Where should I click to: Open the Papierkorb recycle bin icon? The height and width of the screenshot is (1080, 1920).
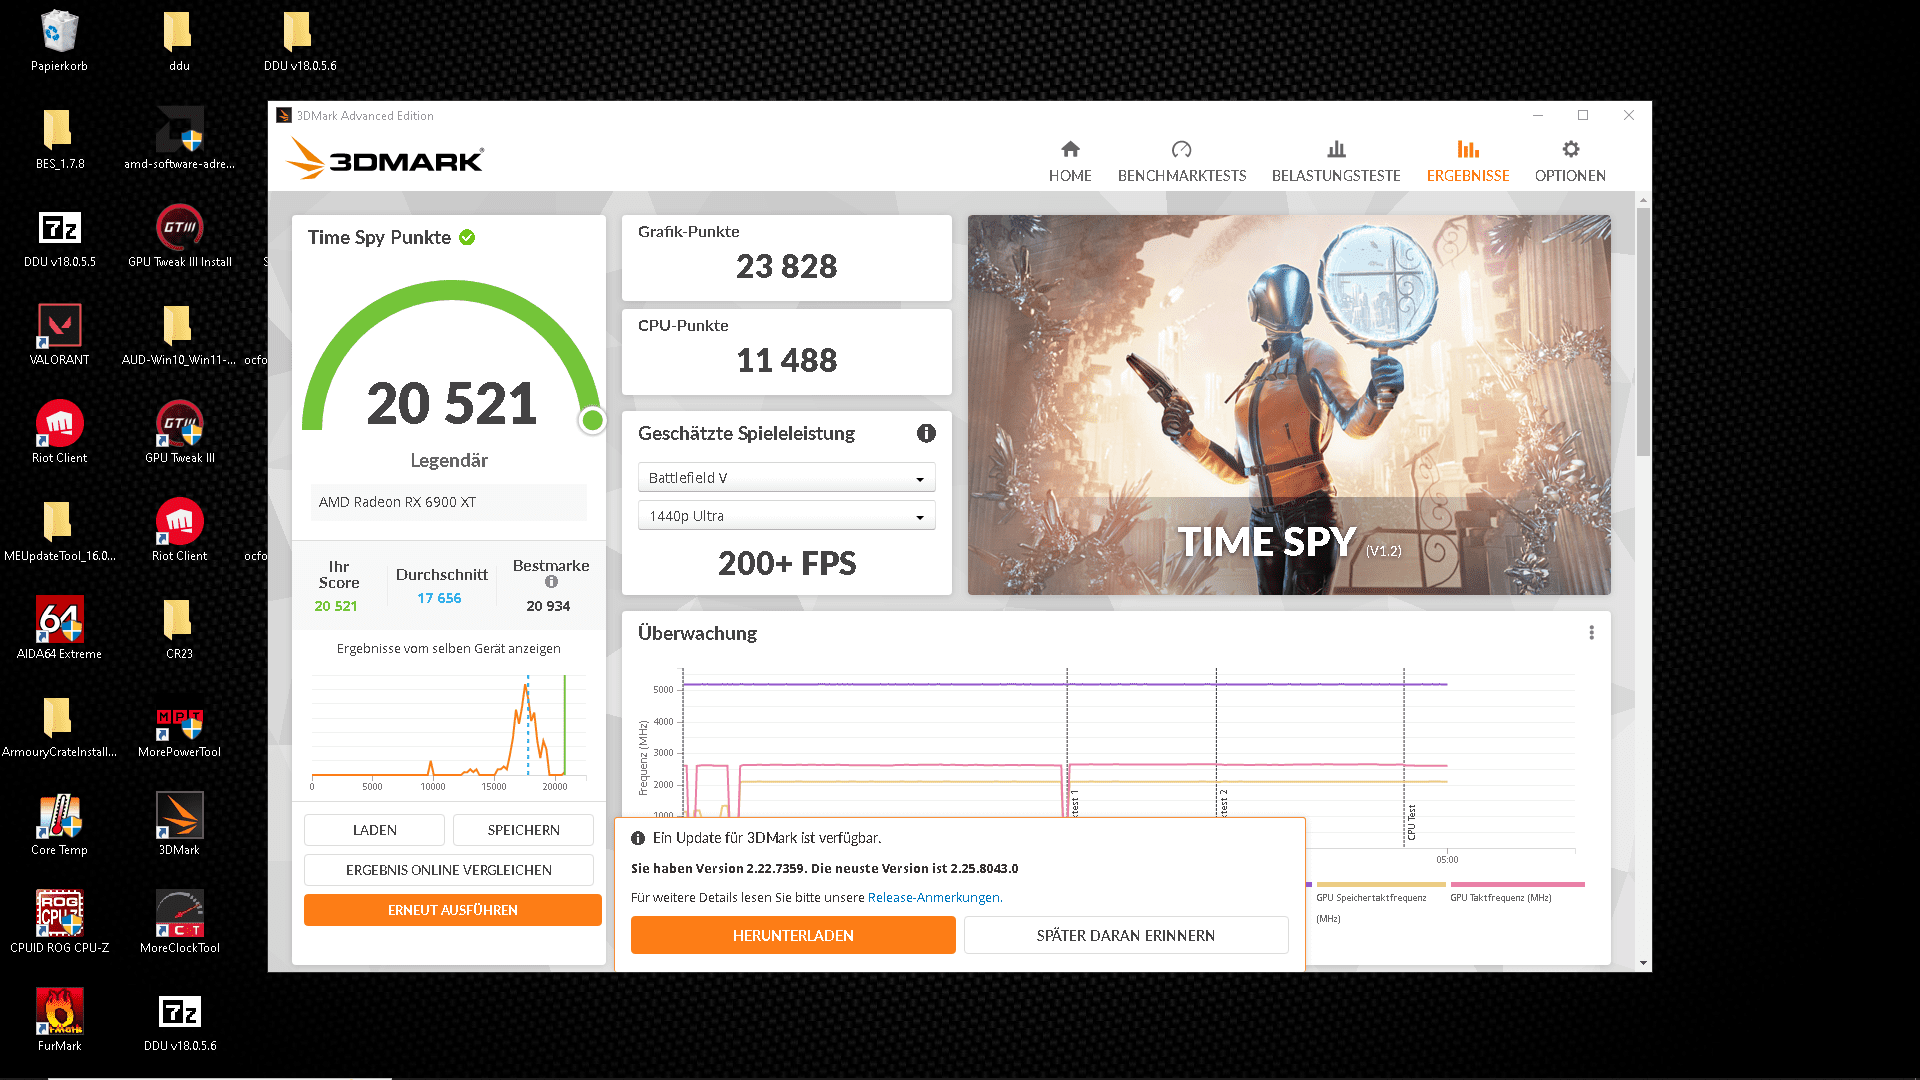59,40
